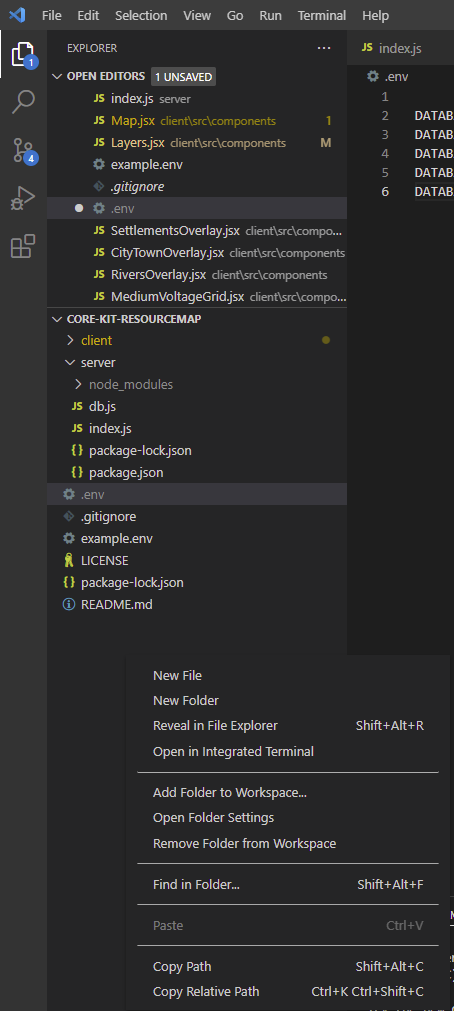Image resolution: width=454 pixels, height=1011 pixels.
Task: Click the .gitignore diamond icon in file tree
Action: pos(69,516)
